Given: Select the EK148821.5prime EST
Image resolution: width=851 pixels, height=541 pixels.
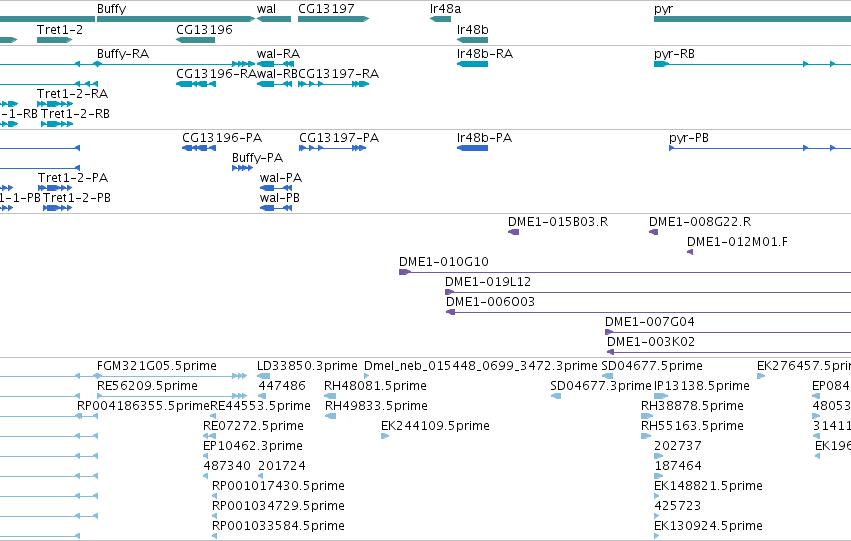Looking at the screenshot, I should point(657,497).
